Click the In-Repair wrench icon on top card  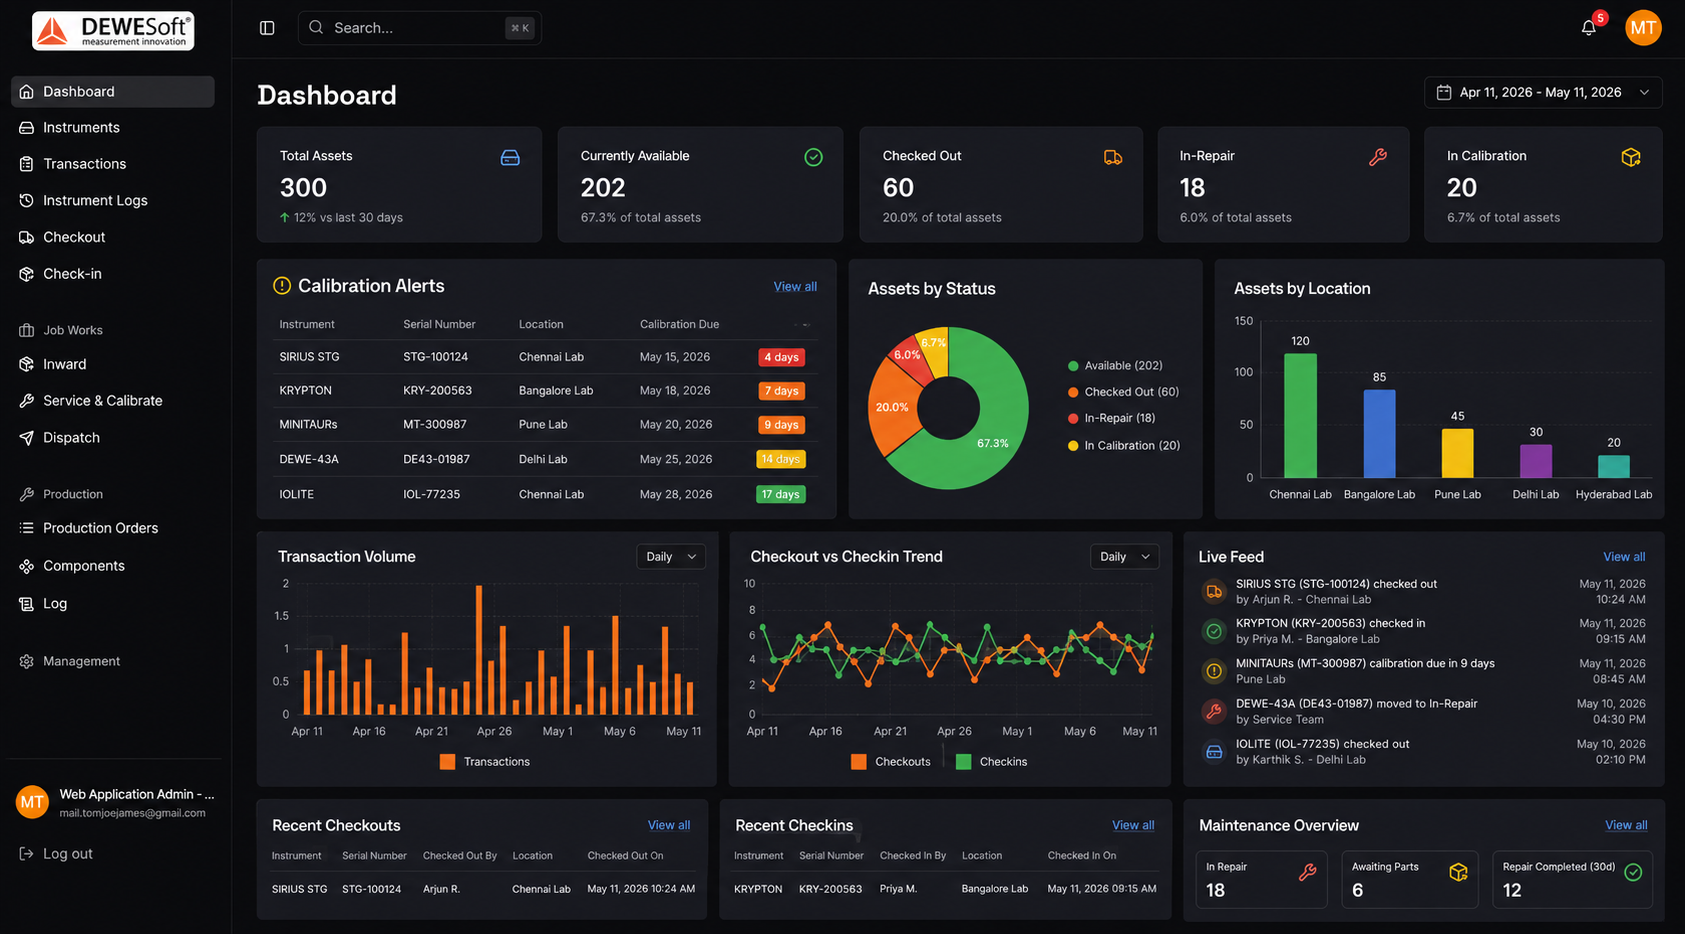click(1378, 157)
